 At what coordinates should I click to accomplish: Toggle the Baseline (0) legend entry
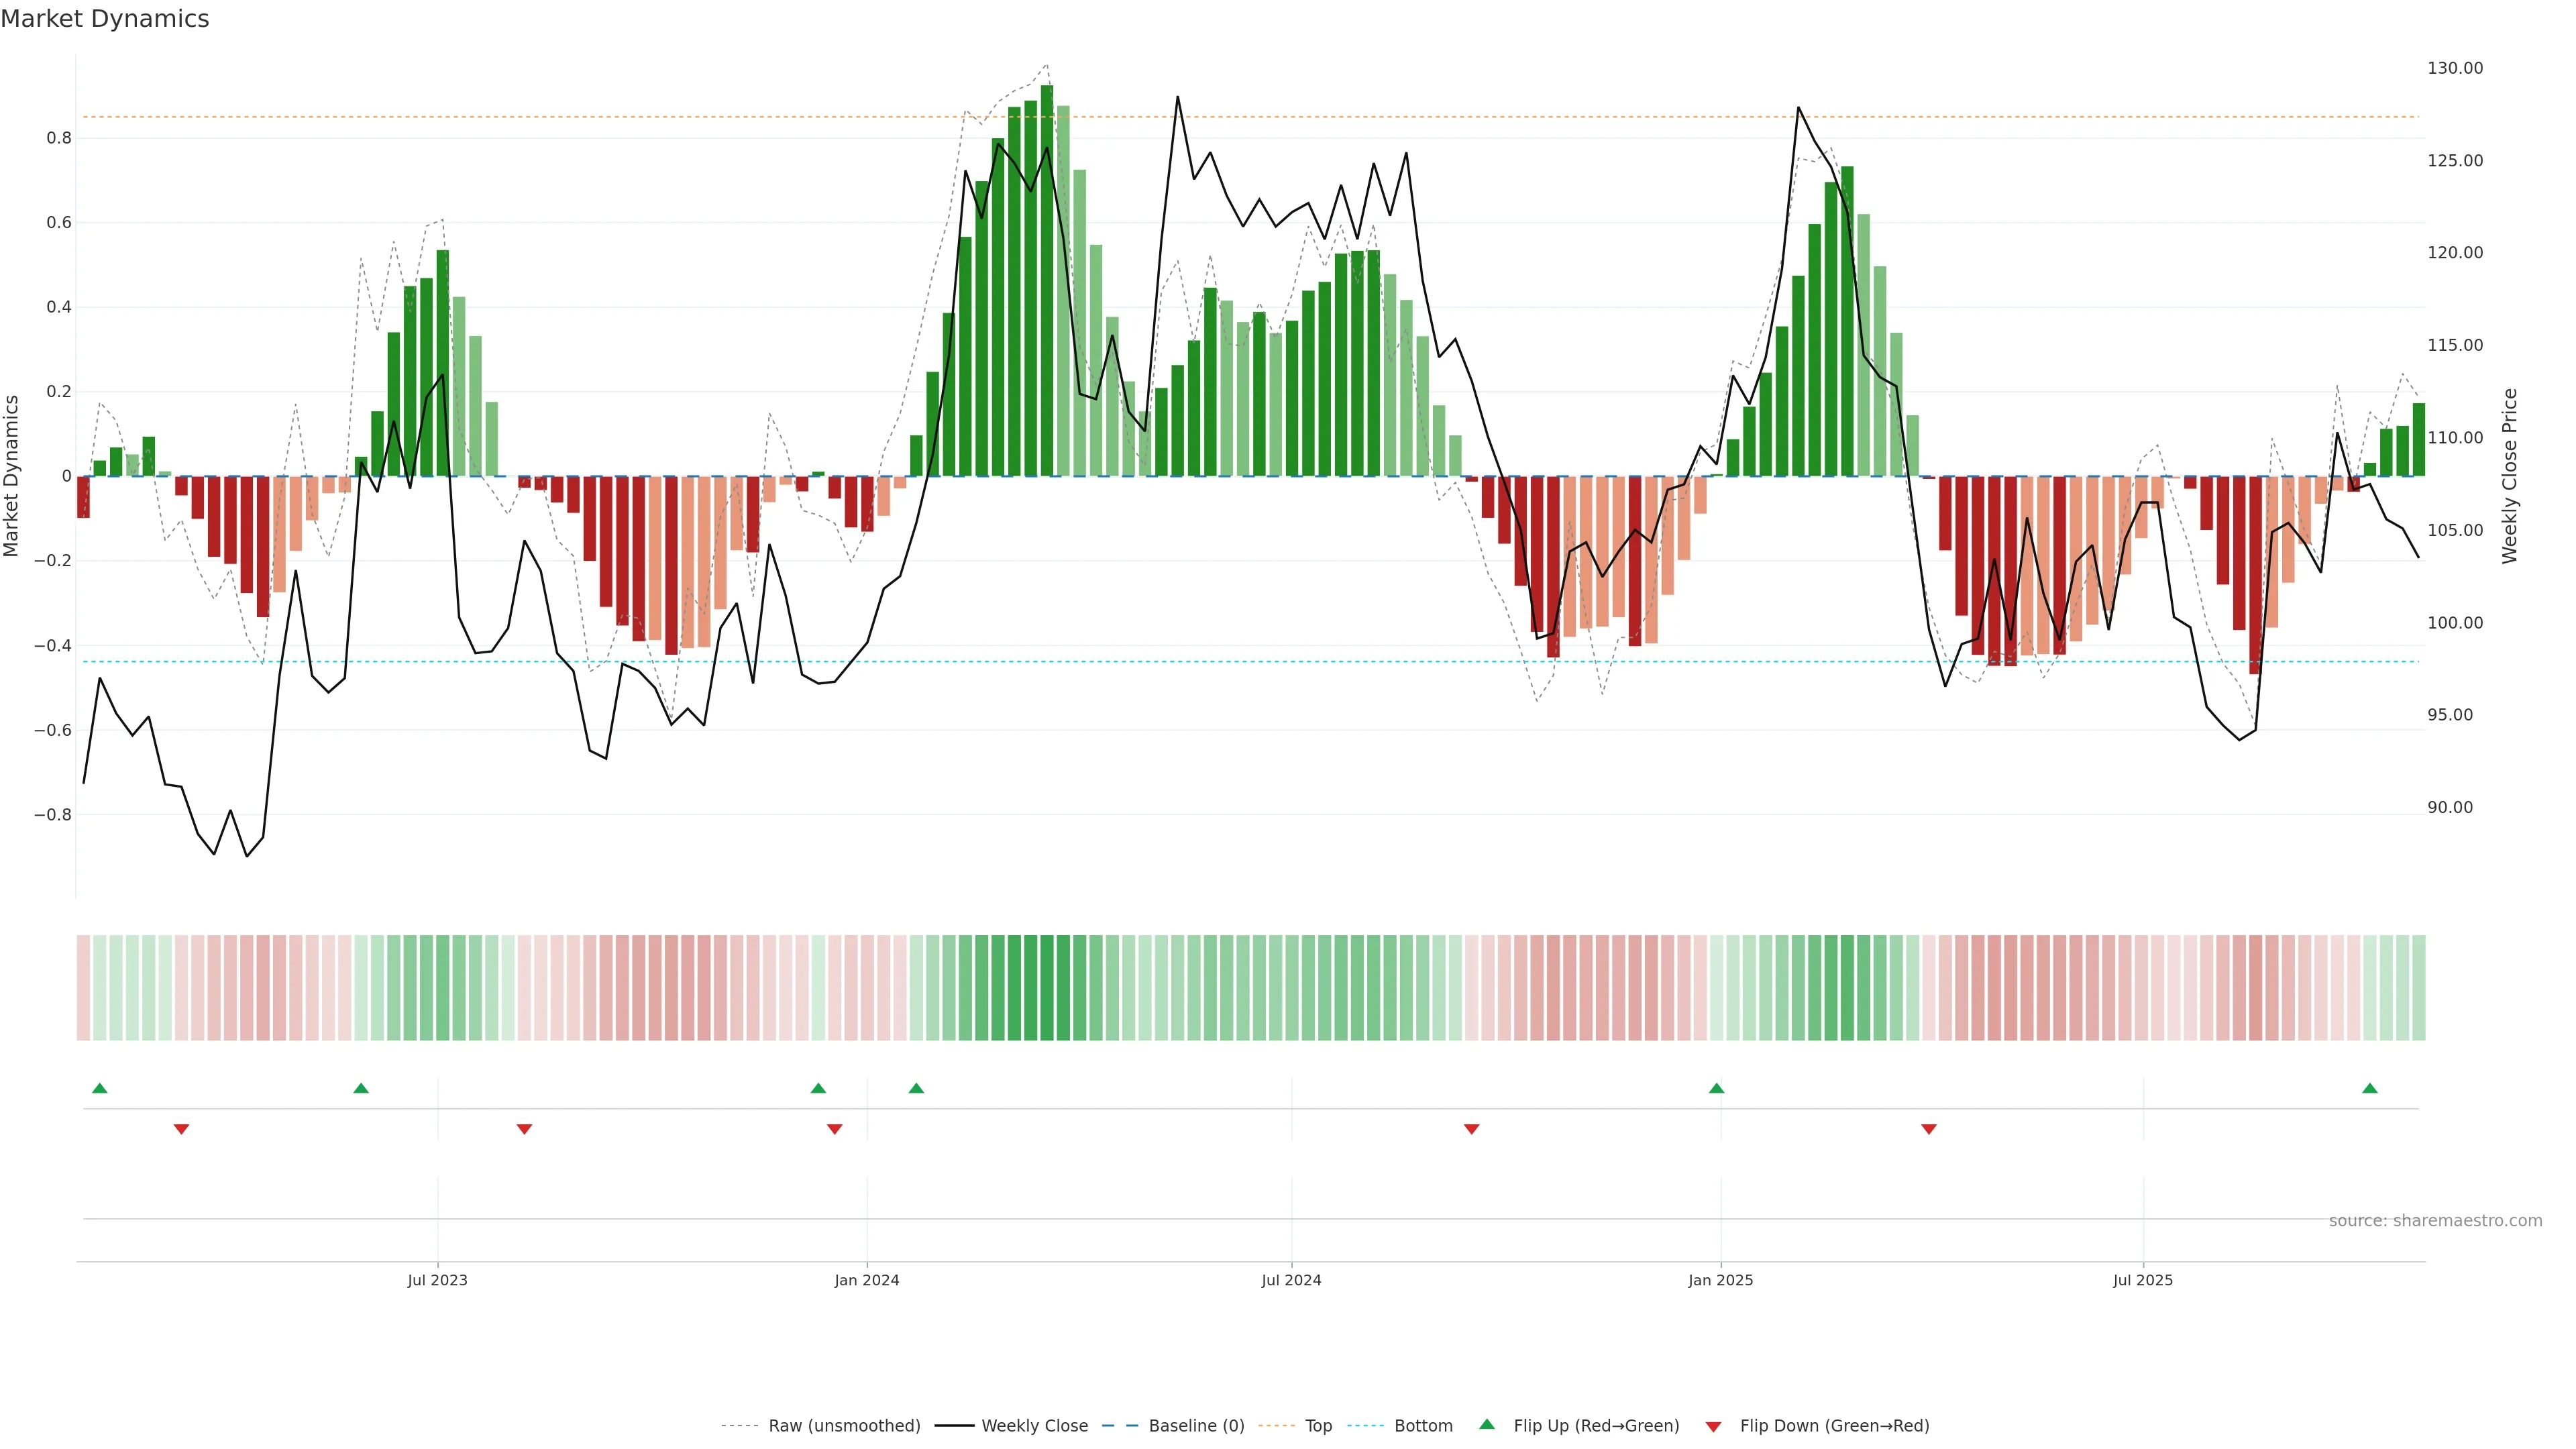[x=1196, y=1426]
